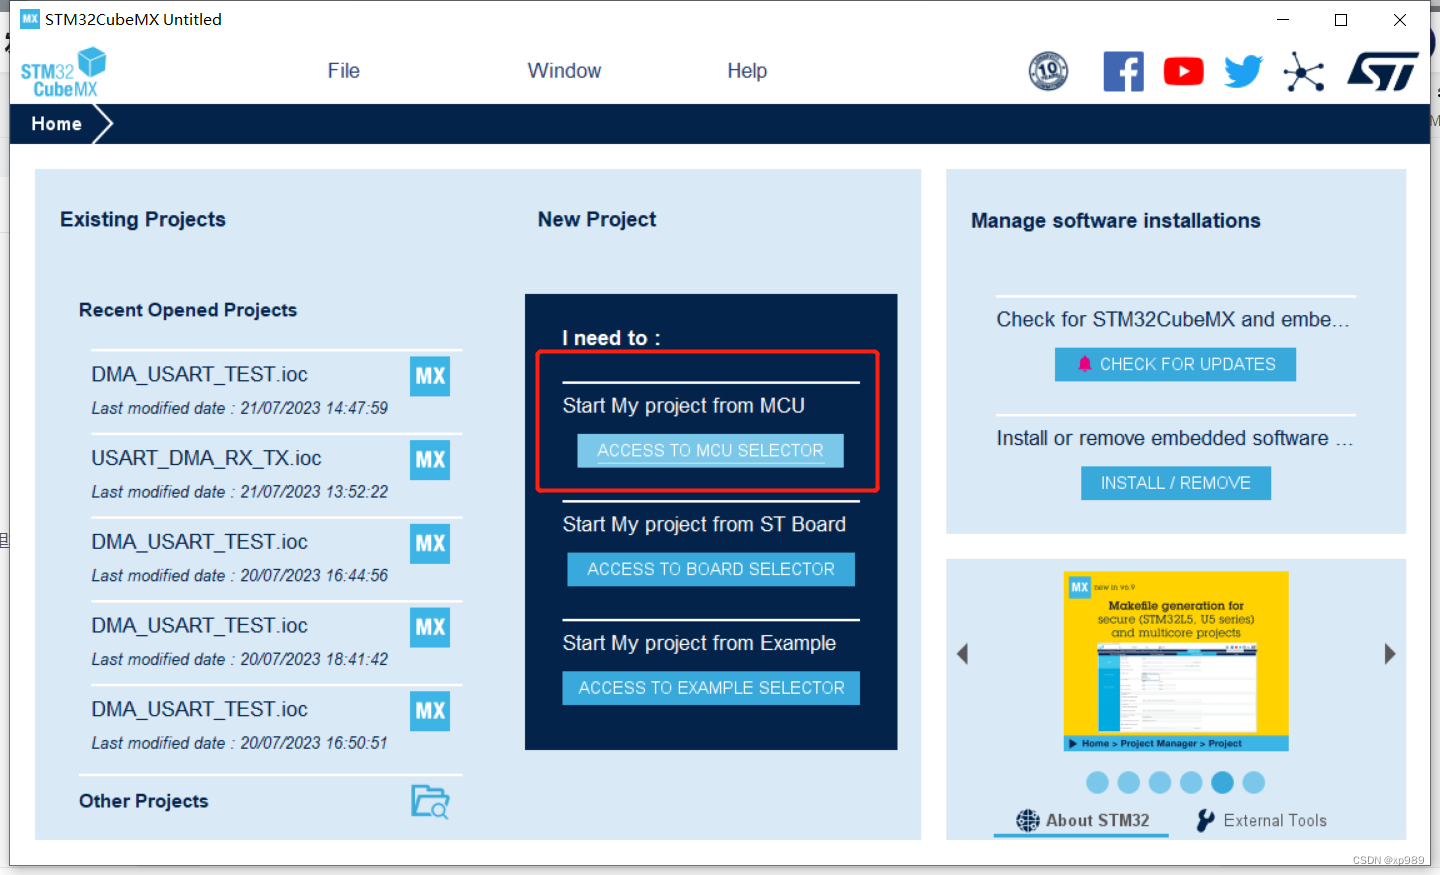The height and width of the screenshot is (875, 1440).
Task: Go to Home breadcrumb
Action: (x=56, y=124)
